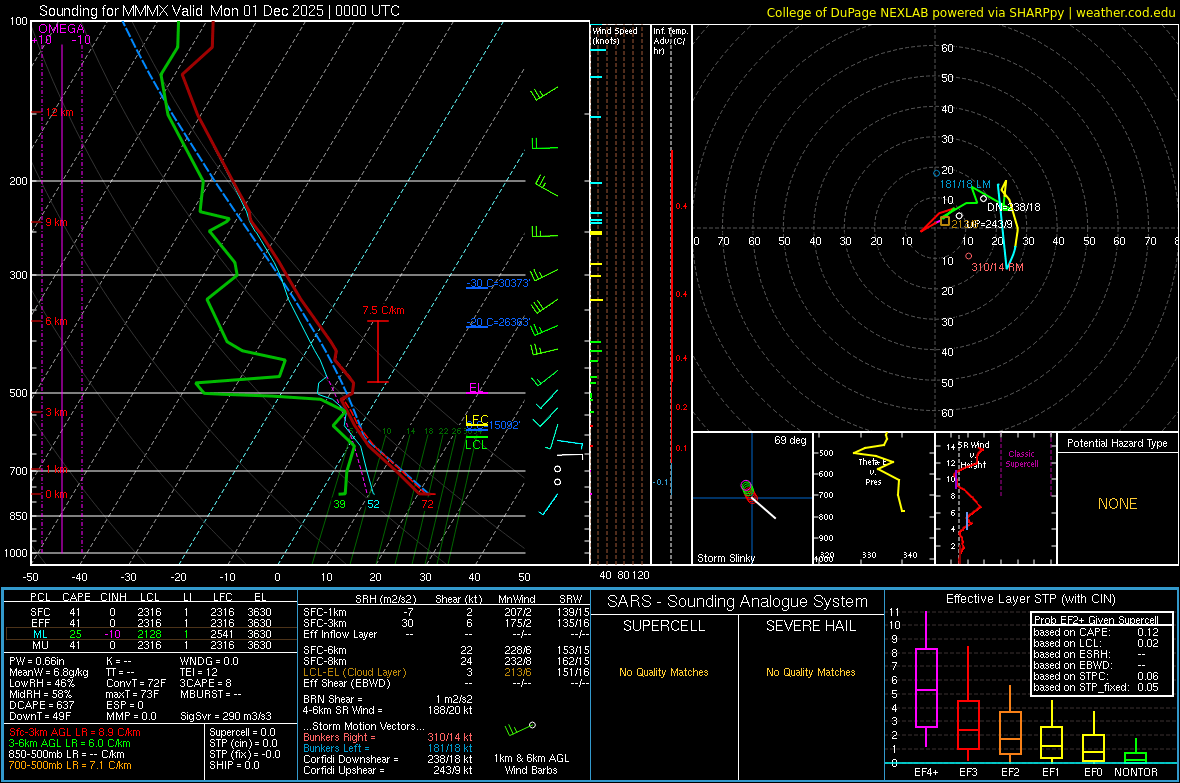The image size is (1180, 783).
Task: Click the '700-500mb LR = 7.1 C/km' line
Action: (69, 766)
